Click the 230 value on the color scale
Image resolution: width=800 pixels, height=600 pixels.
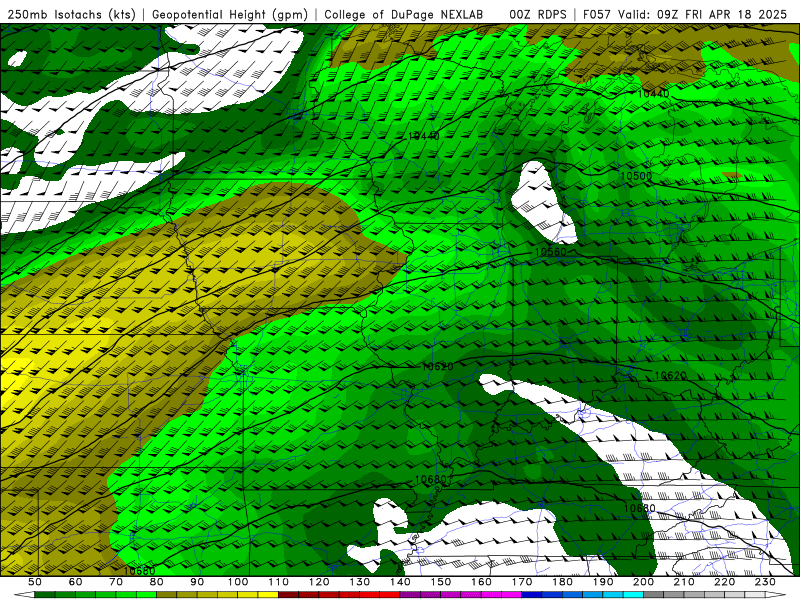coord(765,582)
